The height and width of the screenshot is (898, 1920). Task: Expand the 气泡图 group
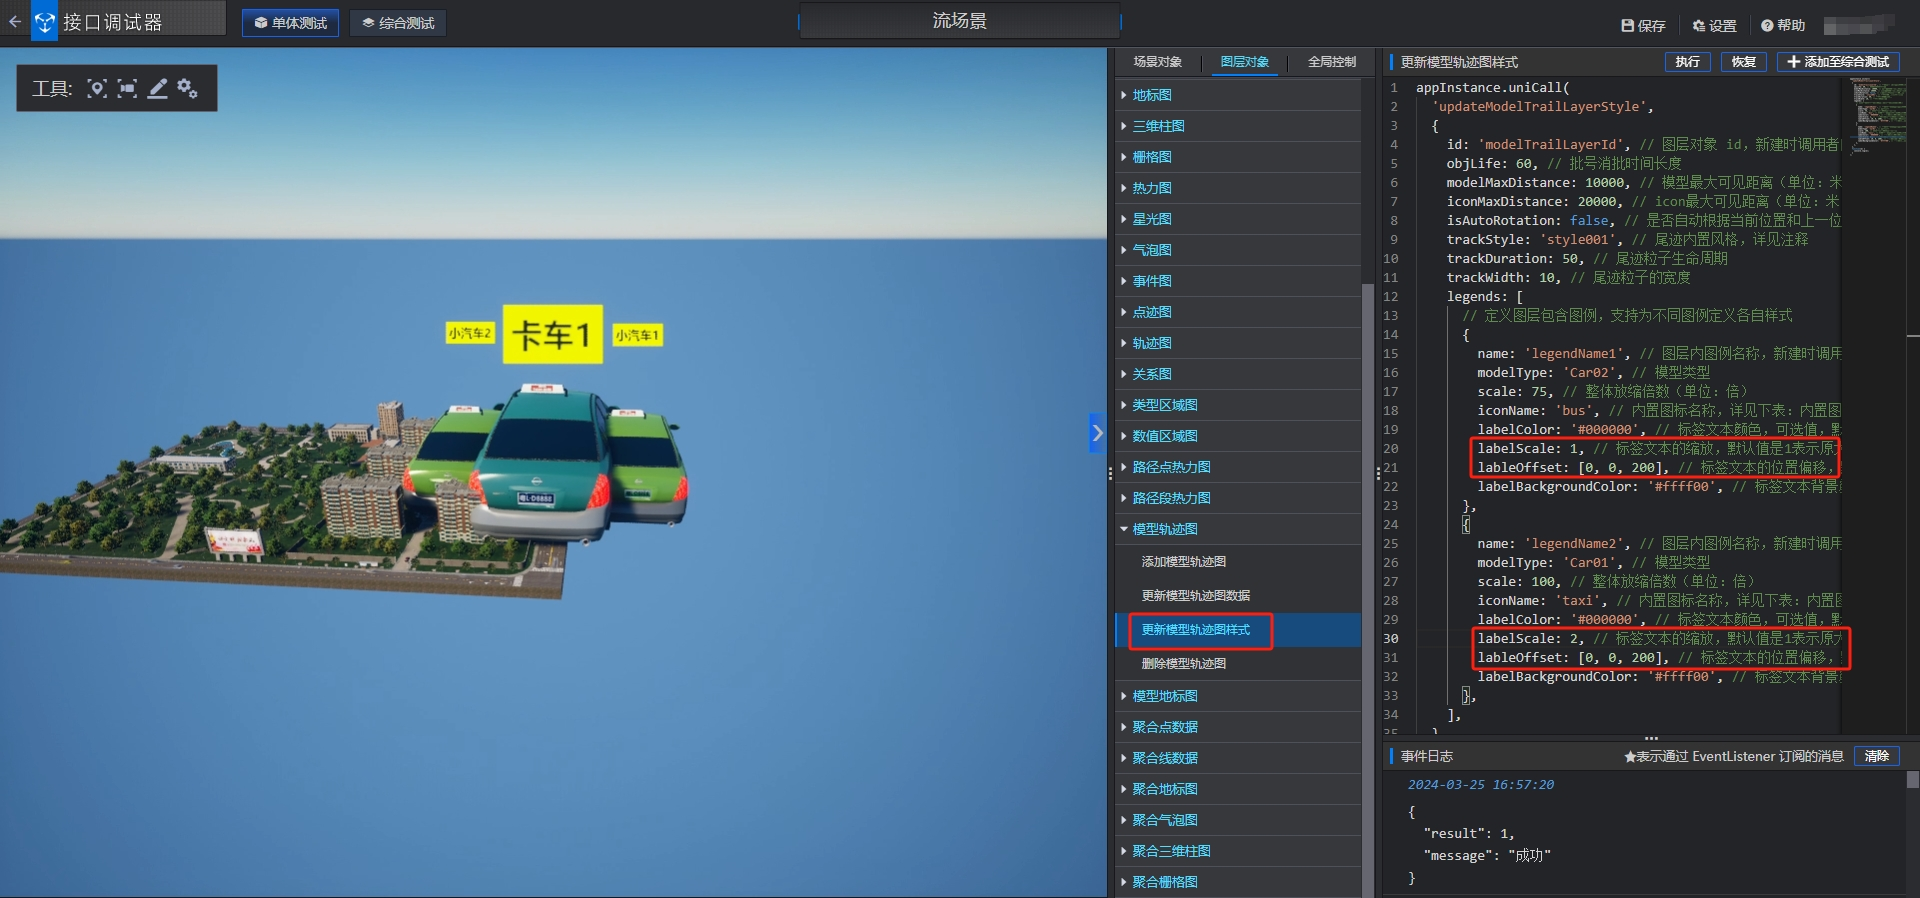(x=1238, y=250)
